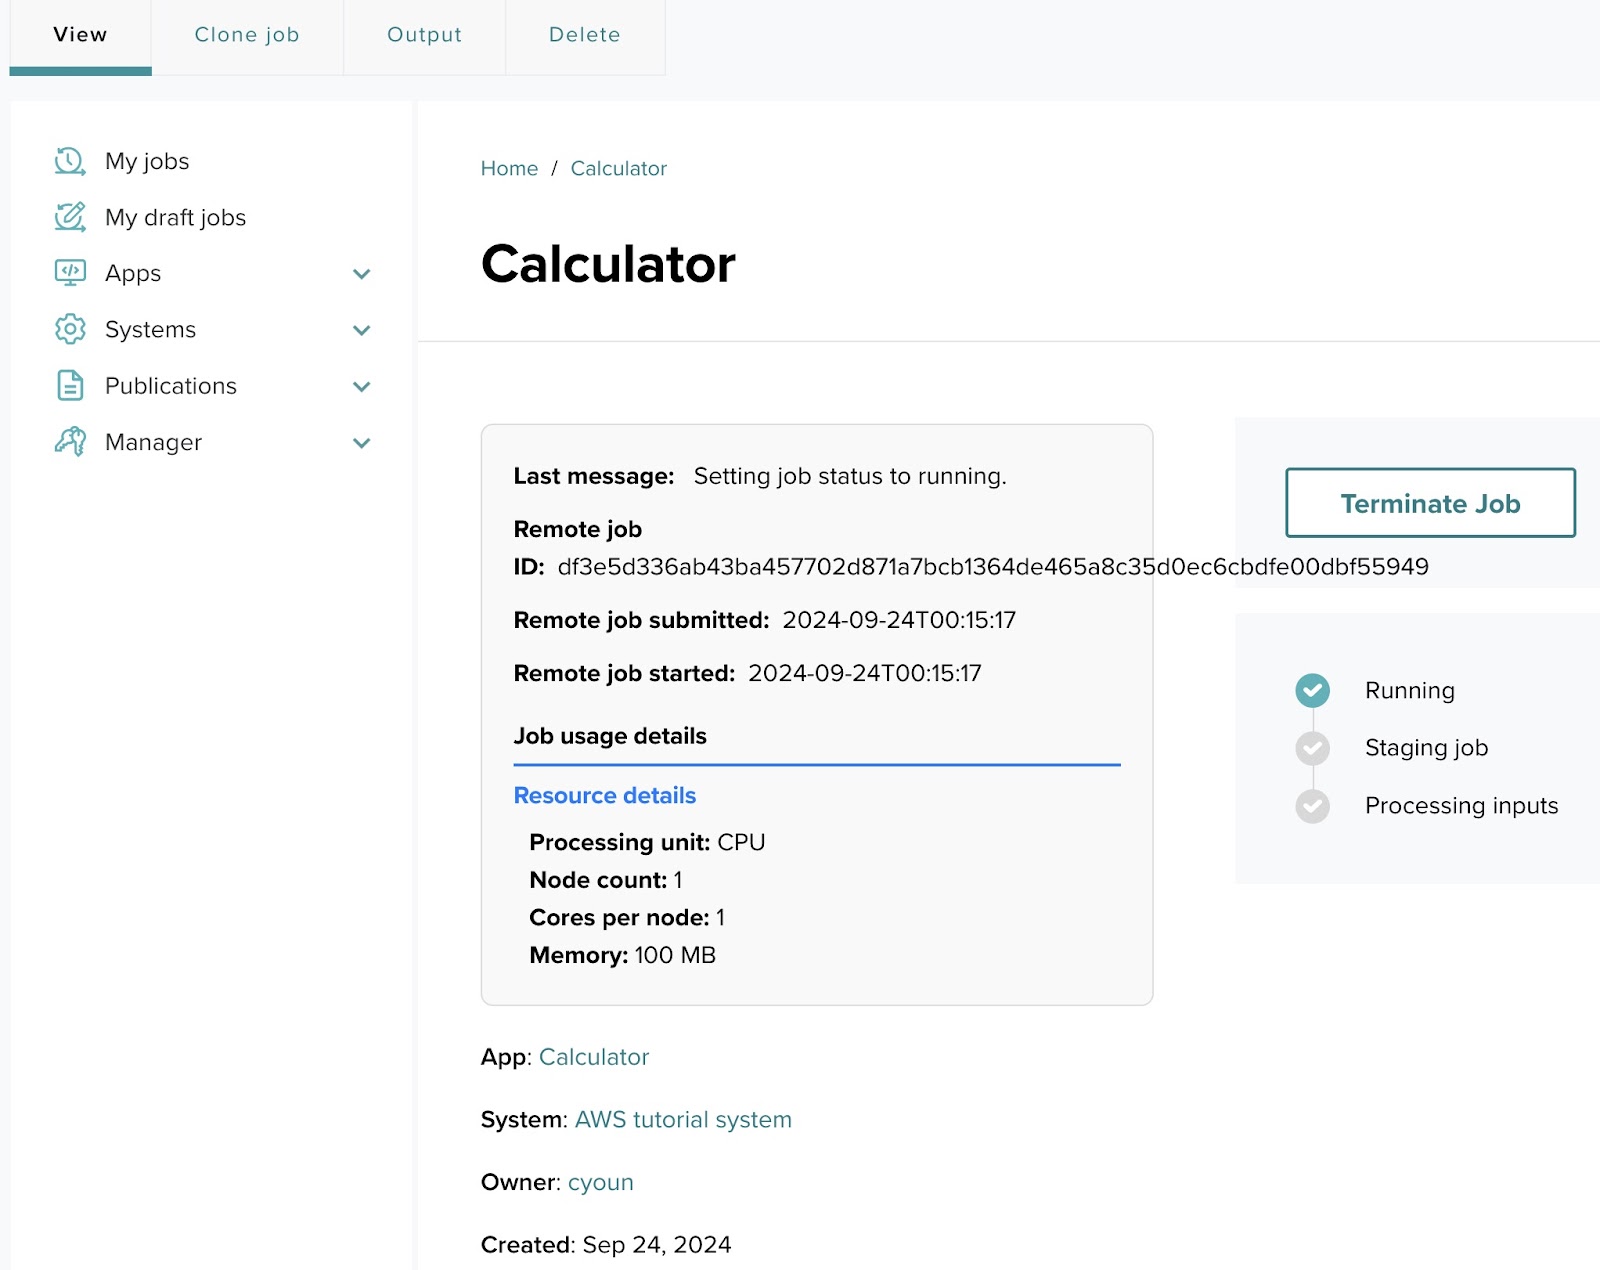Click the Processing inputs checkmark icon
This screenshot has height=1270, width=1600.
point(1312,806)
